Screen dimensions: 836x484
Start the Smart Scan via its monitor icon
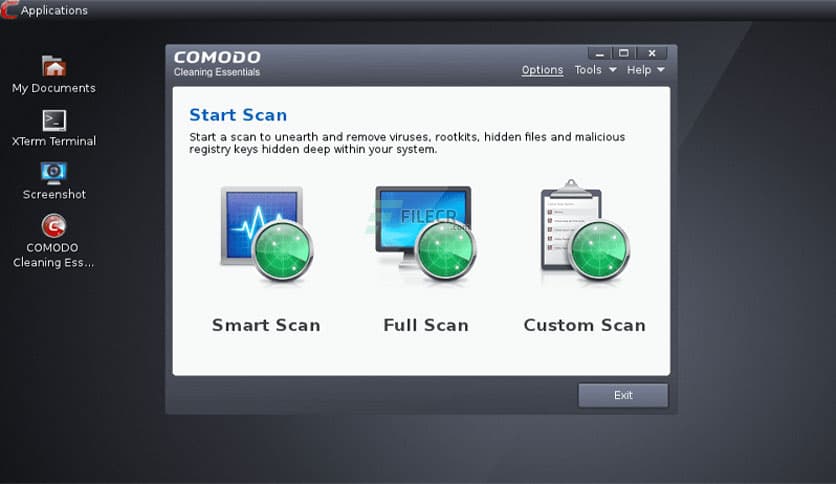(267, 233)
